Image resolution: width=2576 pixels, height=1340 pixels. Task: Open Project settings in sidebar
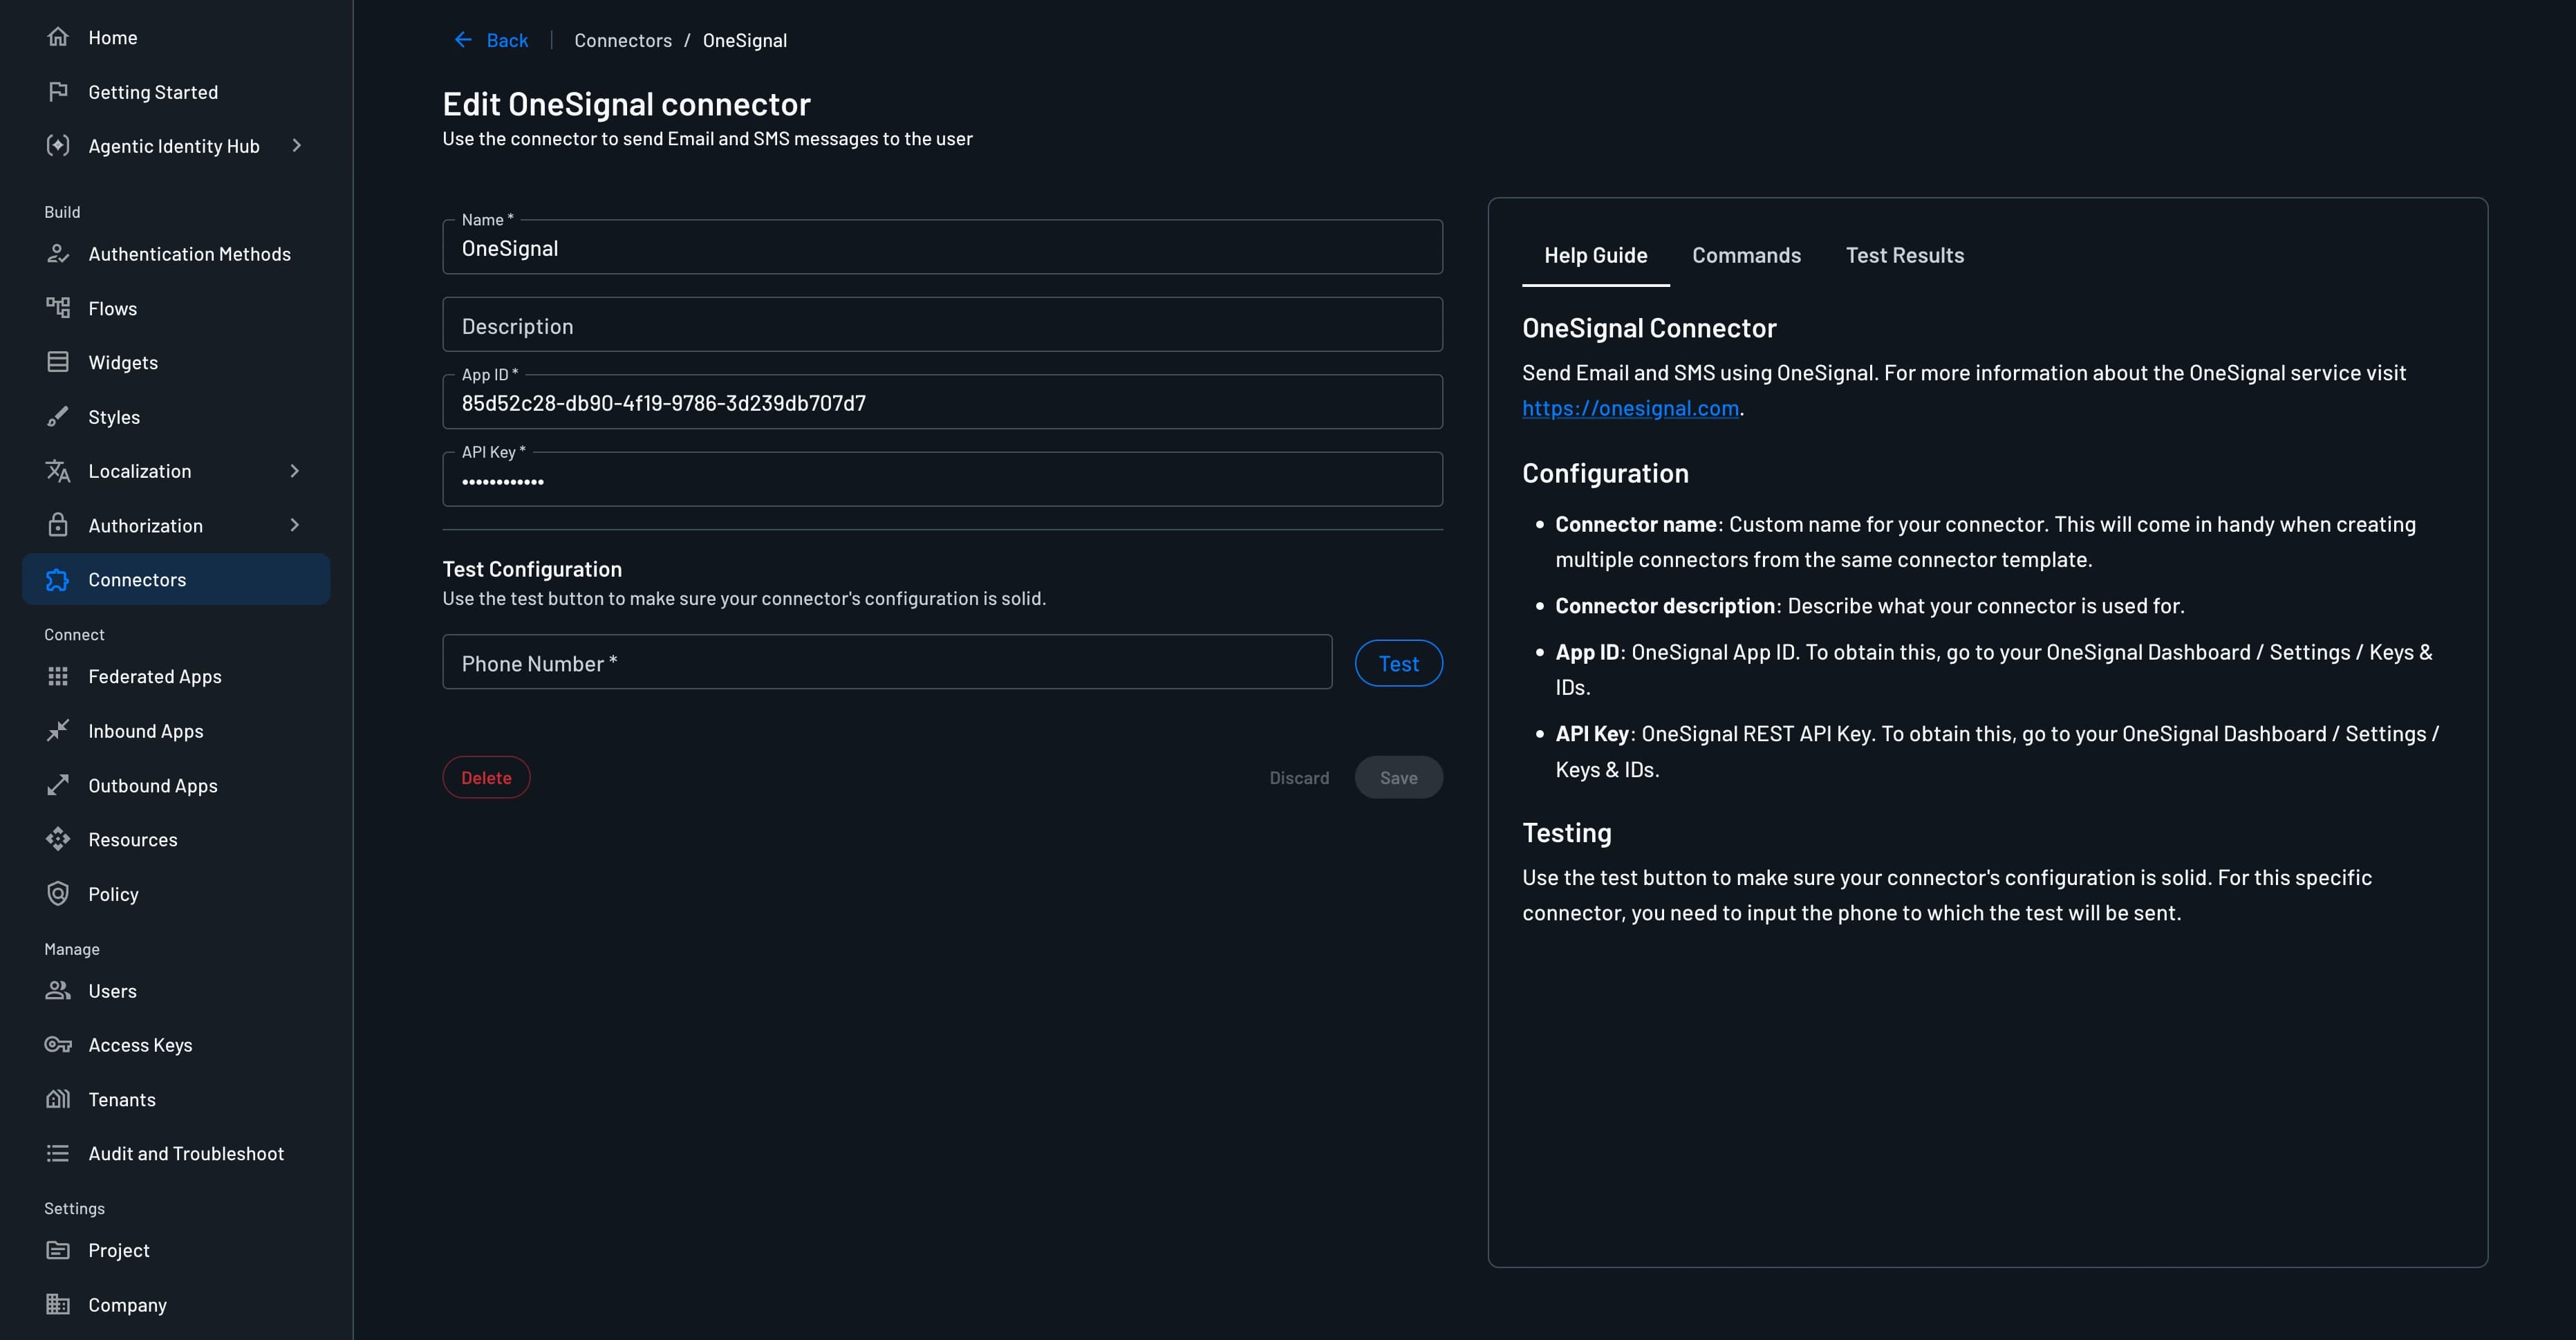[176, 1251]
